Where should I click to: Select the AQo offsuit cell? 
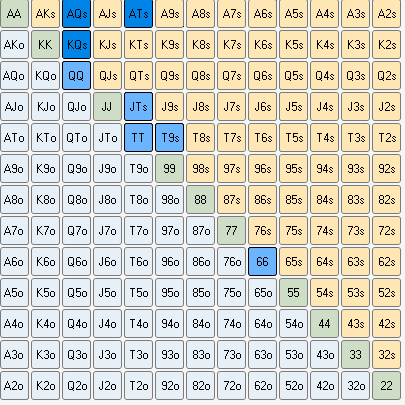[x=14, y=76]
